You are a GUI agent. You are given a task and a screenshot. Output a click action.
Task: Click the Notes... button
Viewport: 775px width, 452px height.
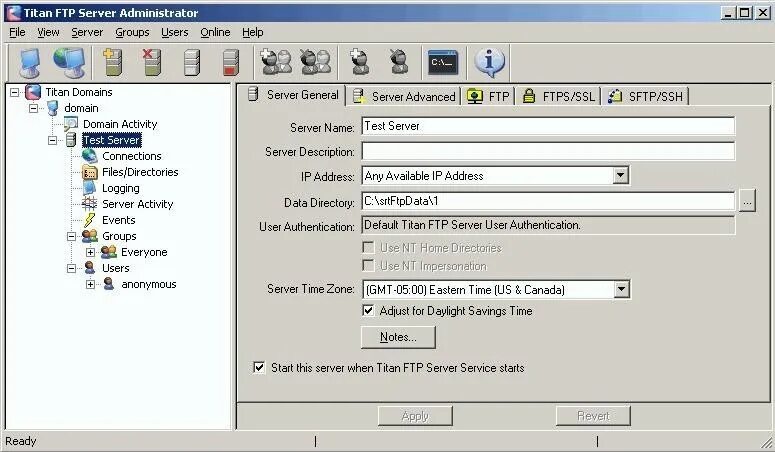point(398,337)
